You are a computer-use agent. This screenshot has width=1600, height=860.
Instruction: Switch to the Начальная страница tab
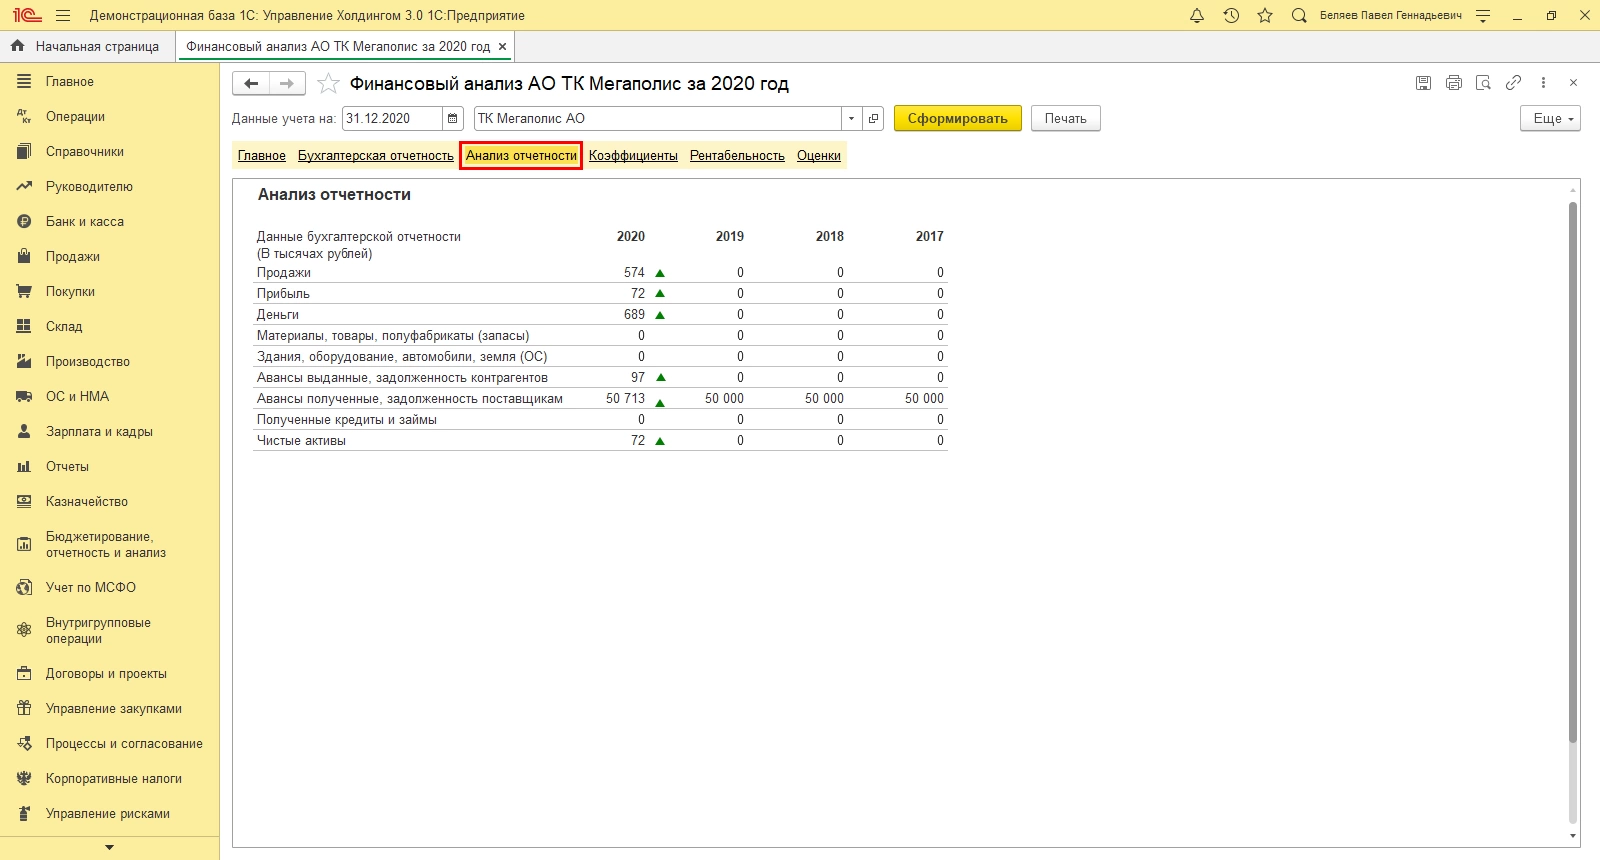click(87, 46)
